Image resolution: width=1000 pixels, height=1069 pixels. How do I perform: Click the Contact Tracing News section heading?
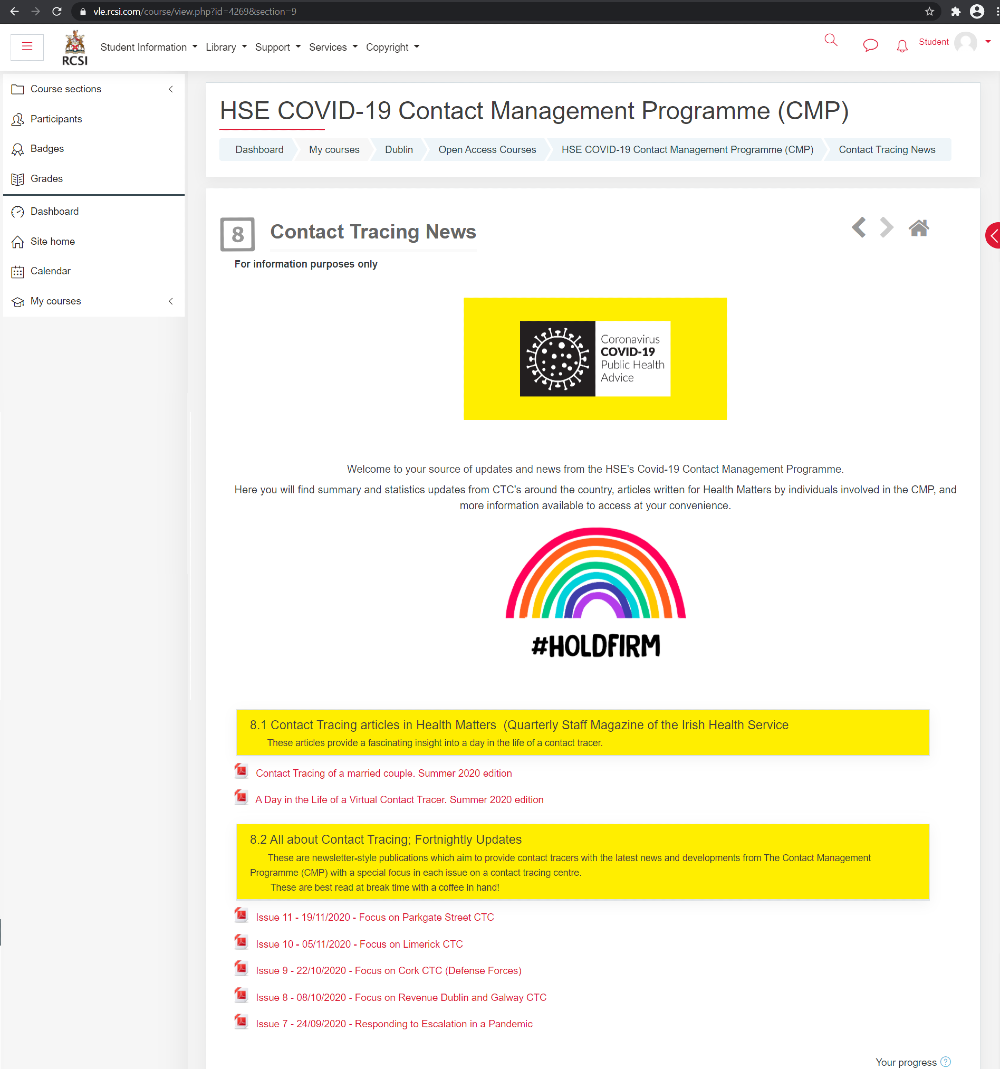(x=373, y=232)
